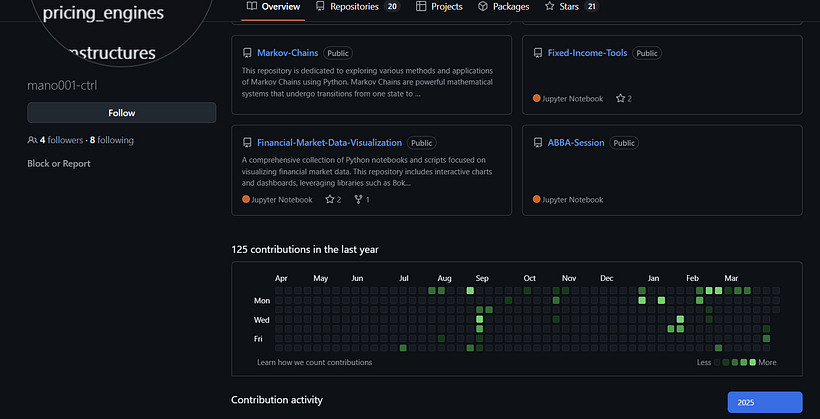The height and width of the screenshot is (419, 820).
Task: Click Public badge next to Markov-Chains
Action: tap(338, 53)
